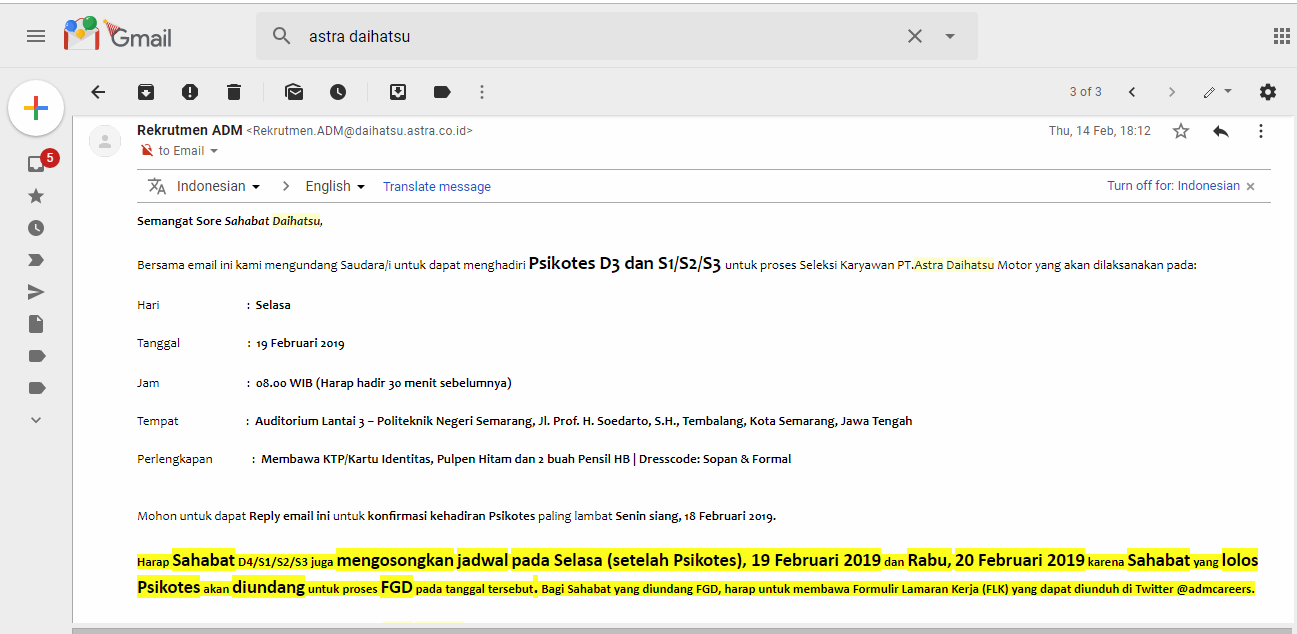The height and width of the screenshot is (634, 1297).
Task: Go to the newer conversation
Action: [1132, 92]
